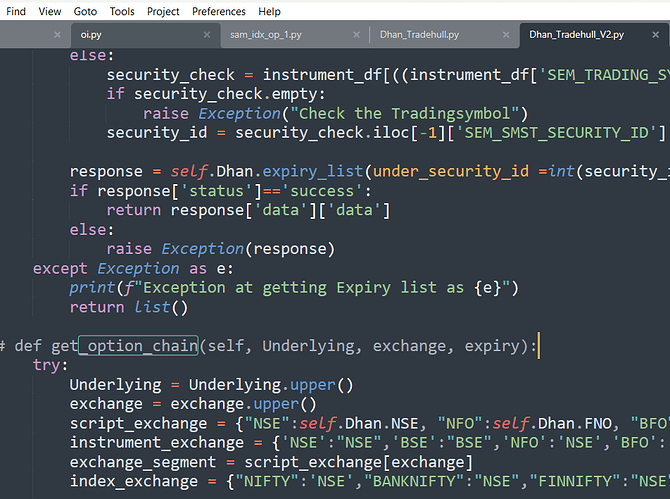Click 'if security_check.empty:' line
The height and width of the screenshot is (499, 670).
pyautogui.click(x=216, y=94)
